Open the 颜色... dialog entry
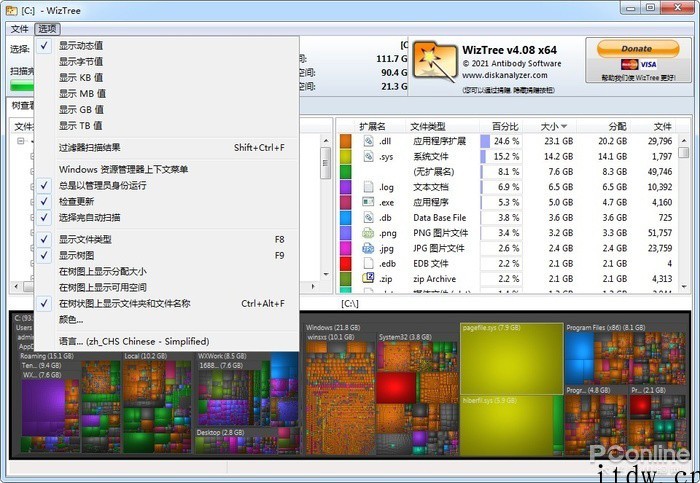This screenshot has height=483, width=700. tap(166, 320)
